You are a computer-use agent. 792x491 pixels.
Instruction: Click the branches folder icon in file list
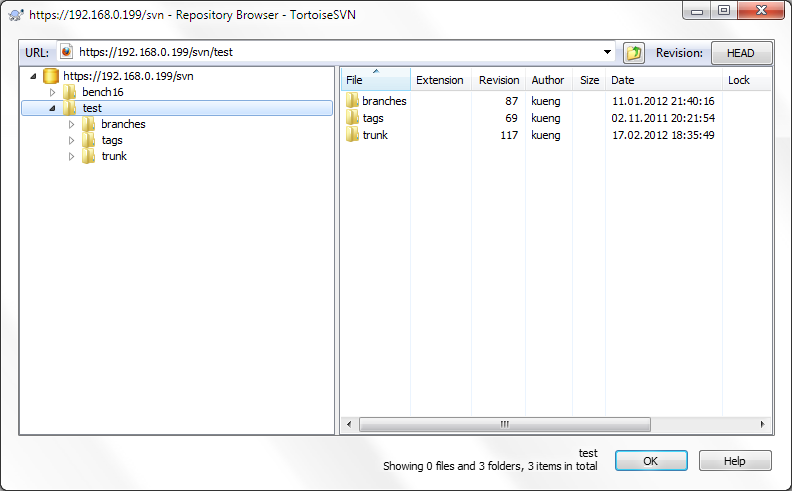[352, 101]
